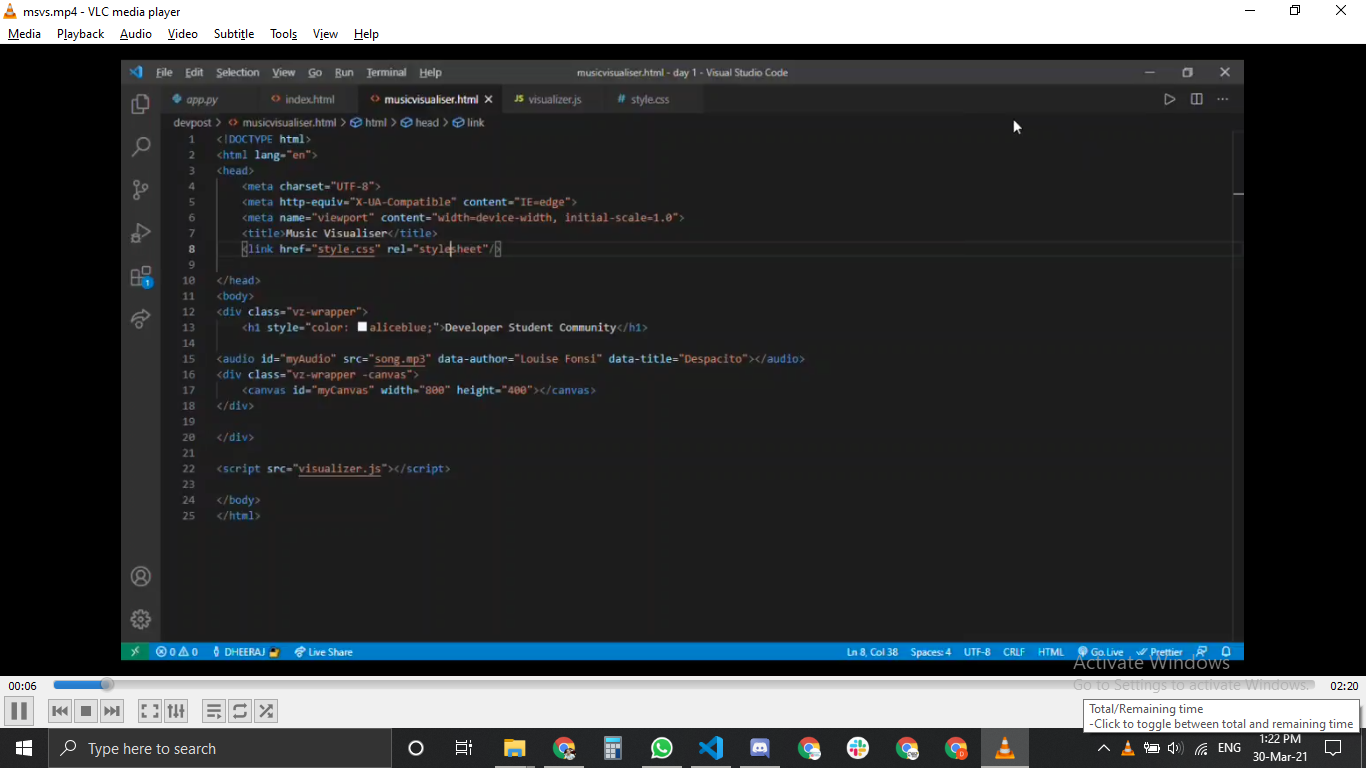Click the remote window icon in VS Code status bar
The image size is (1366, 768).
tap(135, 652)
